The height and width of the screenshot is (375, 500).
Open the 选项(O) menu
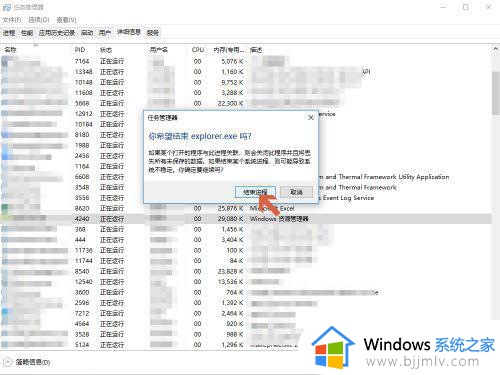tap(39, 20)
